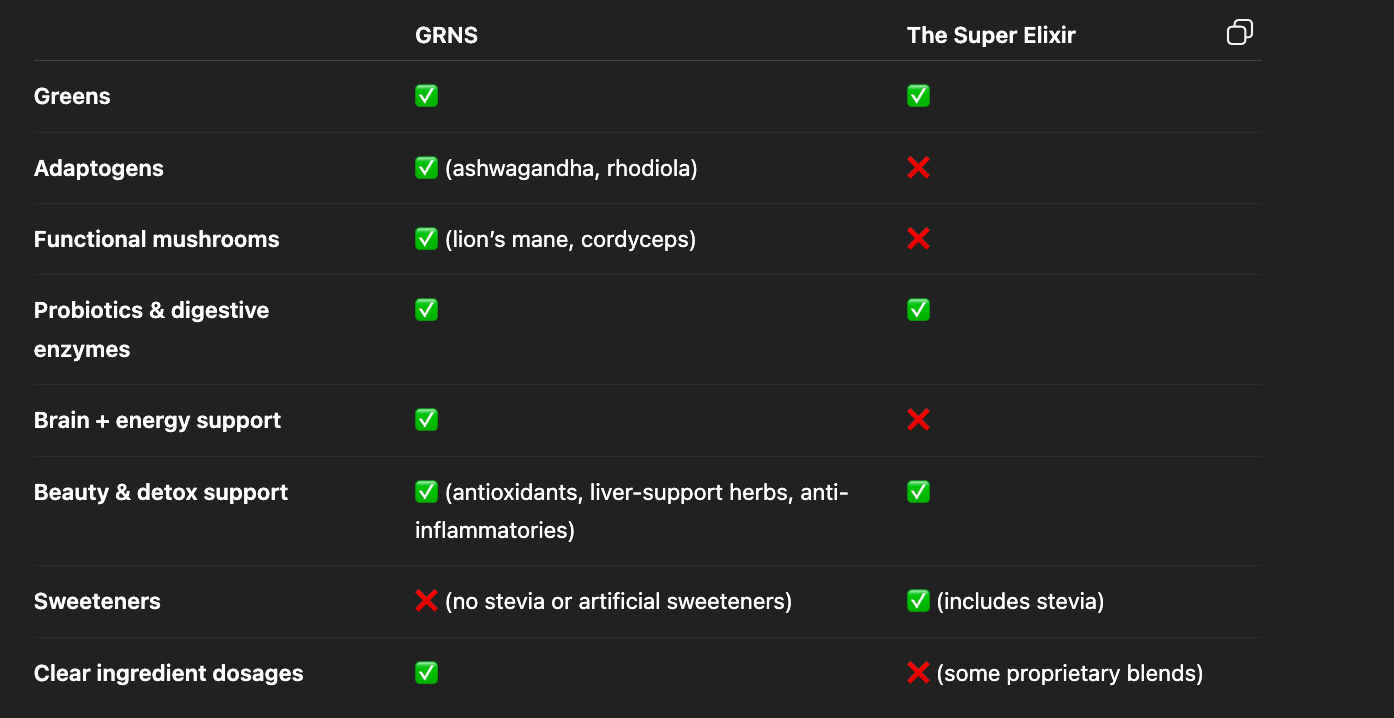Toggle the checkmark for Beauty & detox support
1394x718 pixels.
[426, 491]
